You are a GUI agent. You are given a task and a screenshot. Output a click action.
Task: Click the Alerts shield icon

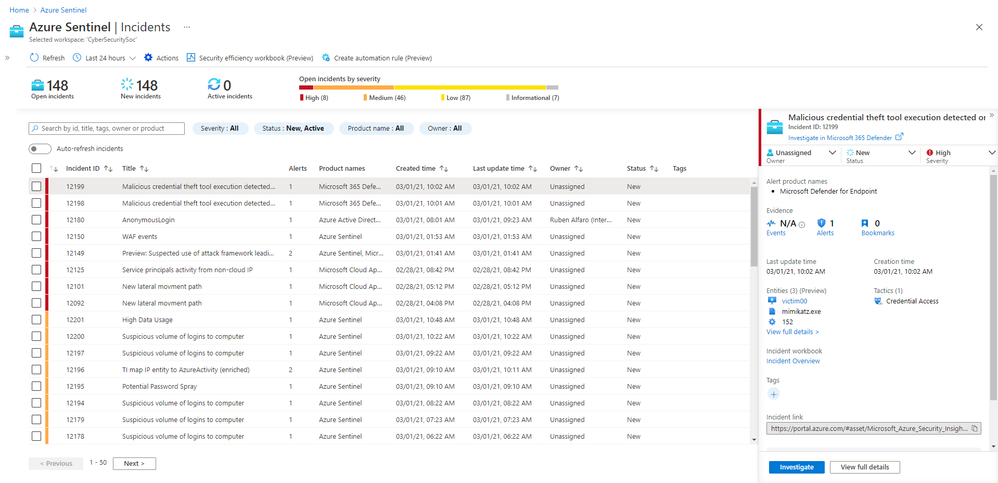coord(821,223)
